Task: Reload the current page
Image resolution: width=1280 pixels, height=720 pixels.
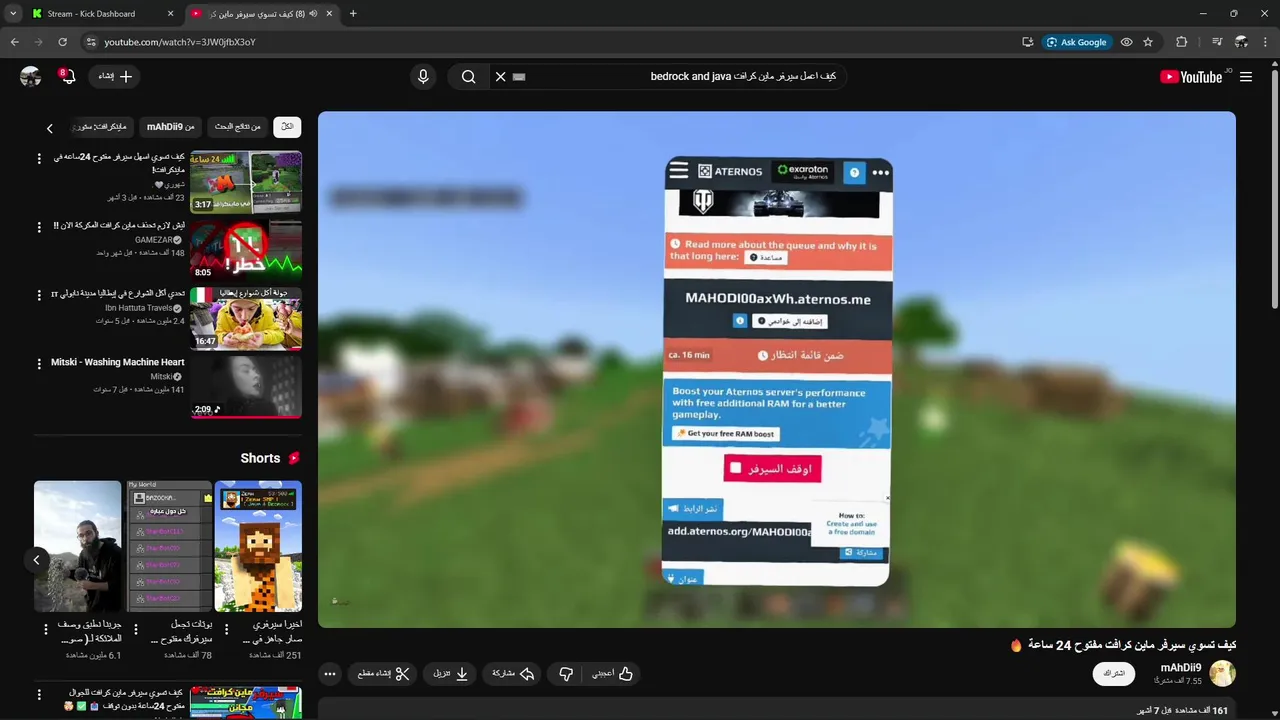Action: pos(62,42)
